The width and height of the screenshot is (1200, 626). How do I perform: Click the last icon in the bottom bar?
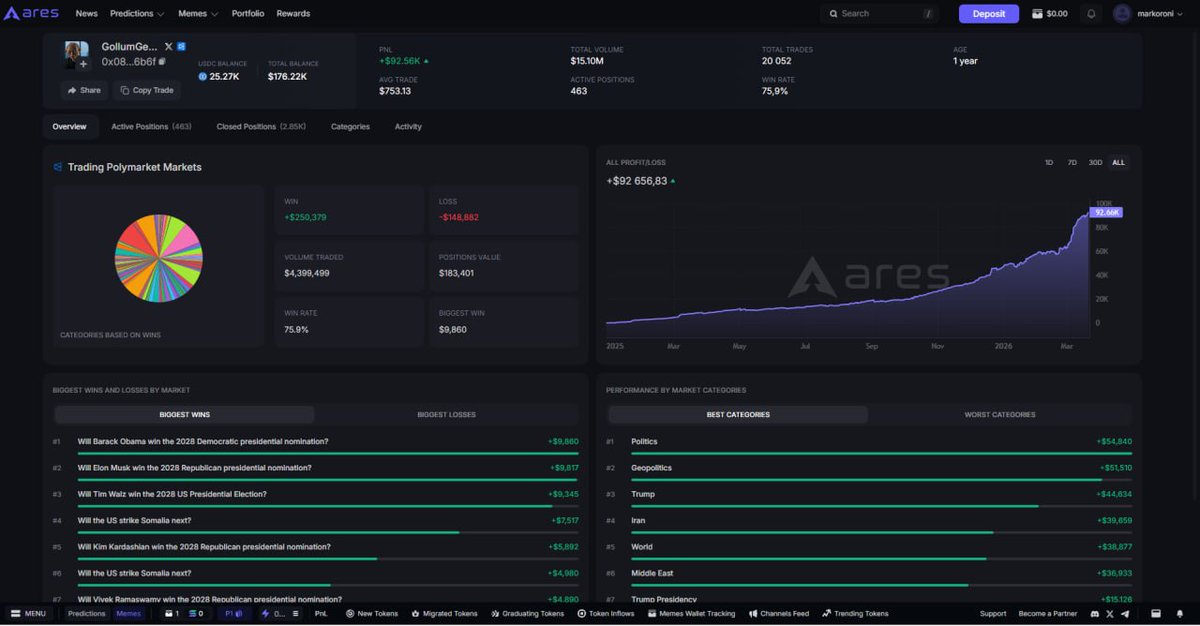coord(1180,614)
